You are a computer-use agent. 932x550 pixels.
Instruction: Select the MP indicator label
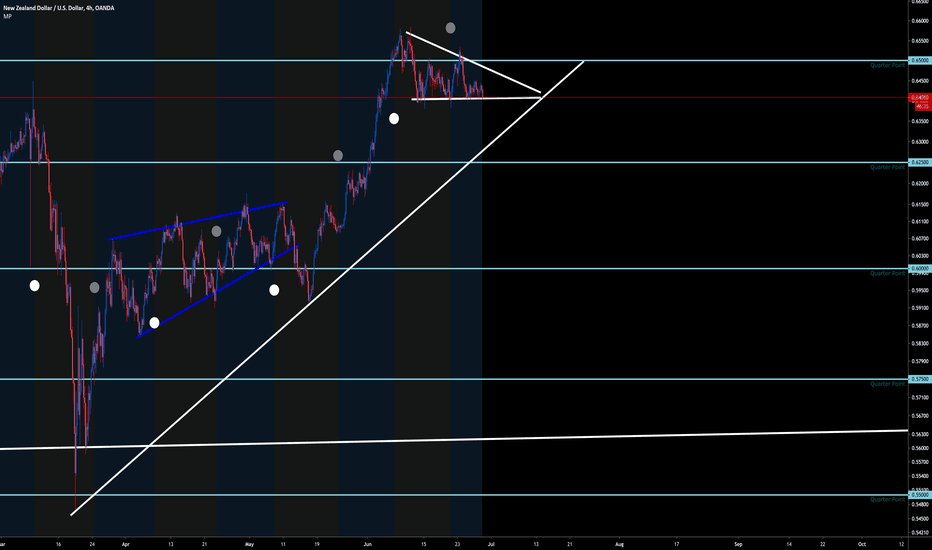7,16
